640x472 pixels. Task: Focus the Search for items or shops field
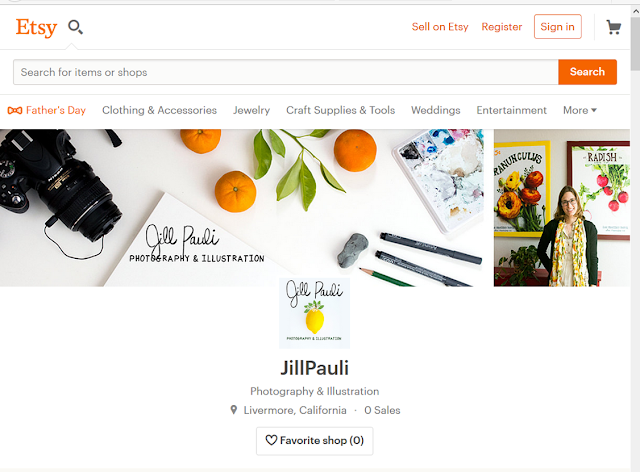286,72
